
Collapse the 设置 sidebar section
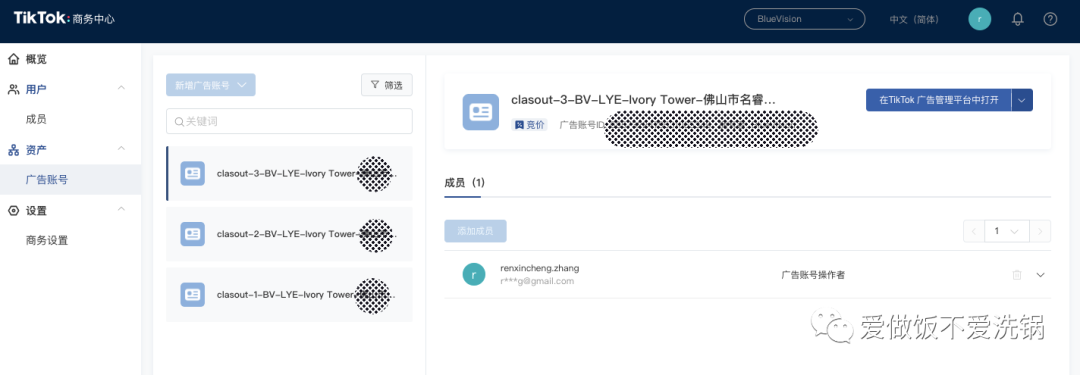pyautogui.click(x=121, y=210)
